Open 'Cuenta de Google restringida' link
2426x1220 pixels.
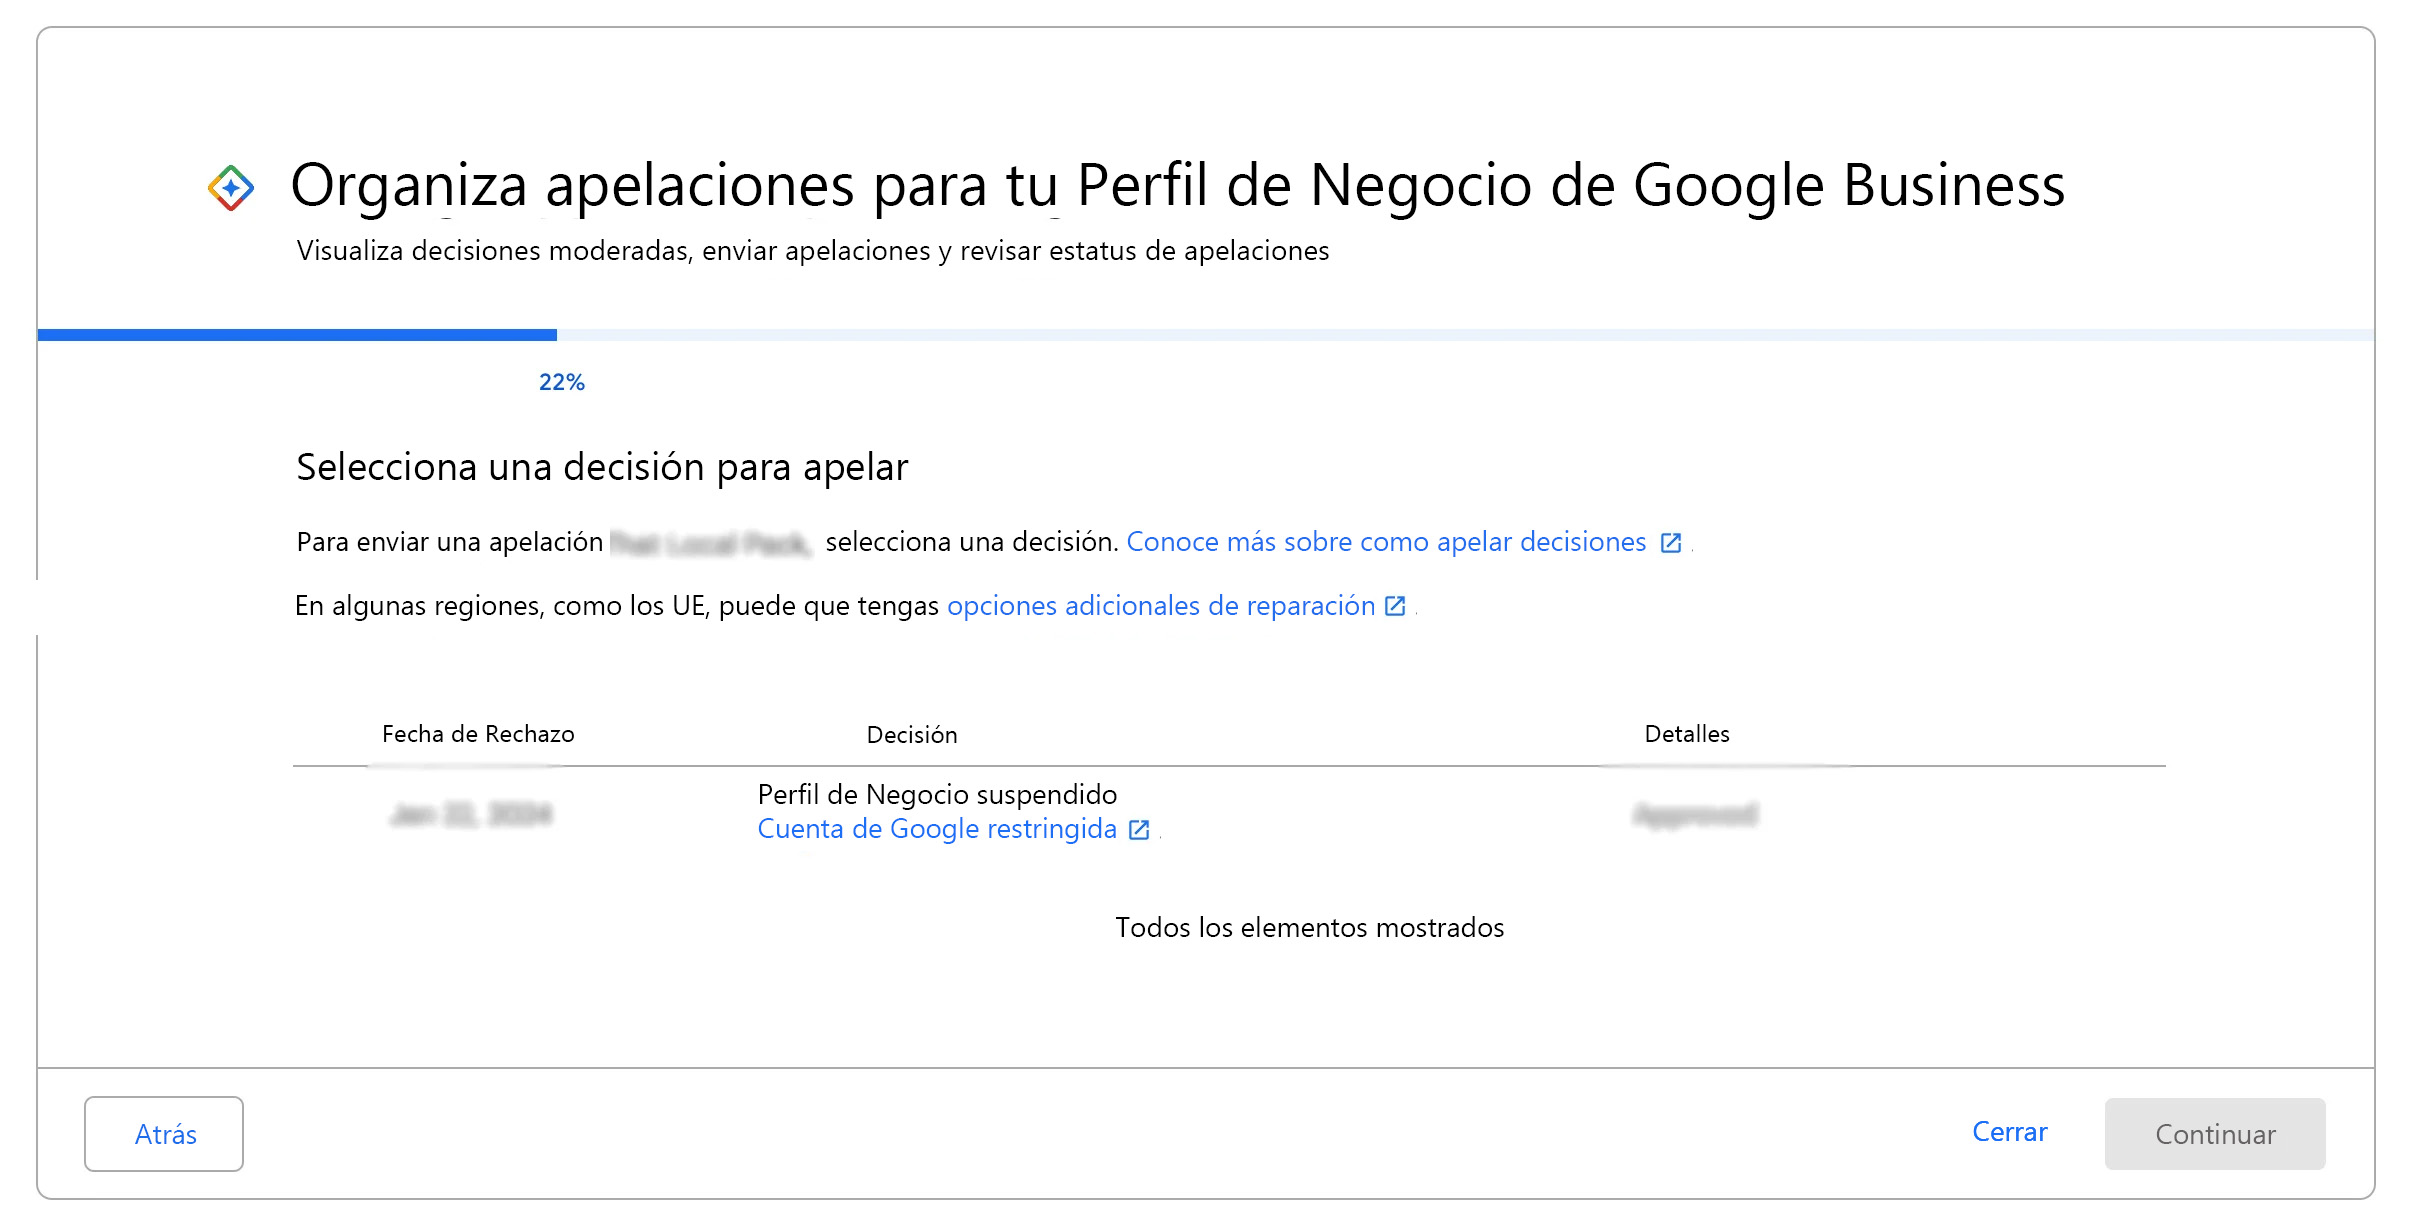click(936, 829)
